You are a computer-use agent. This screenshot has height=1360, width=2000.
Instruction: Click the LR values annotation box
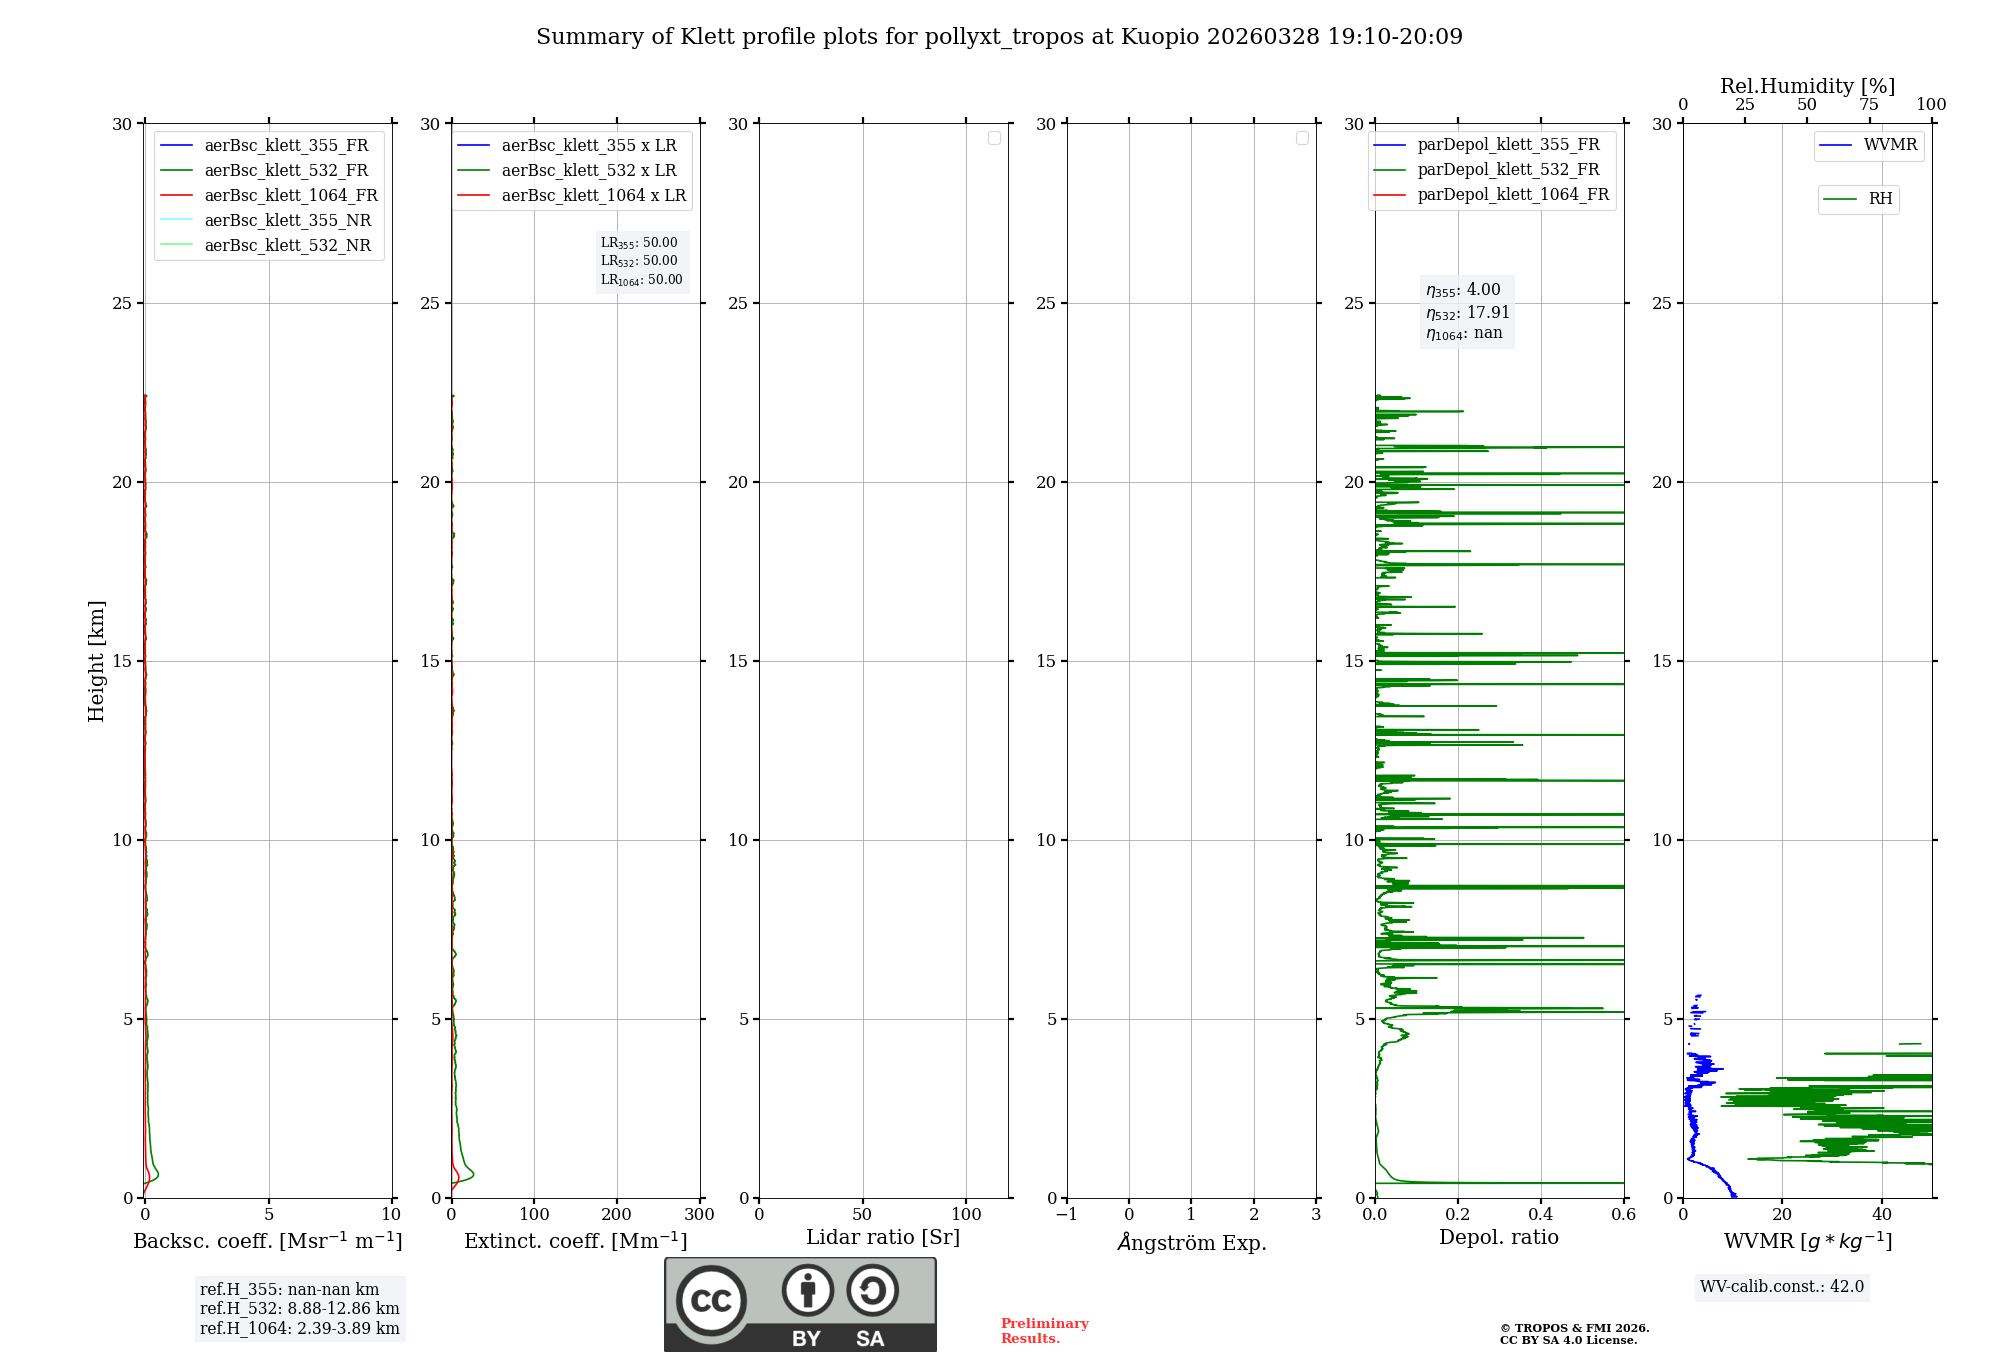point(641,261)
